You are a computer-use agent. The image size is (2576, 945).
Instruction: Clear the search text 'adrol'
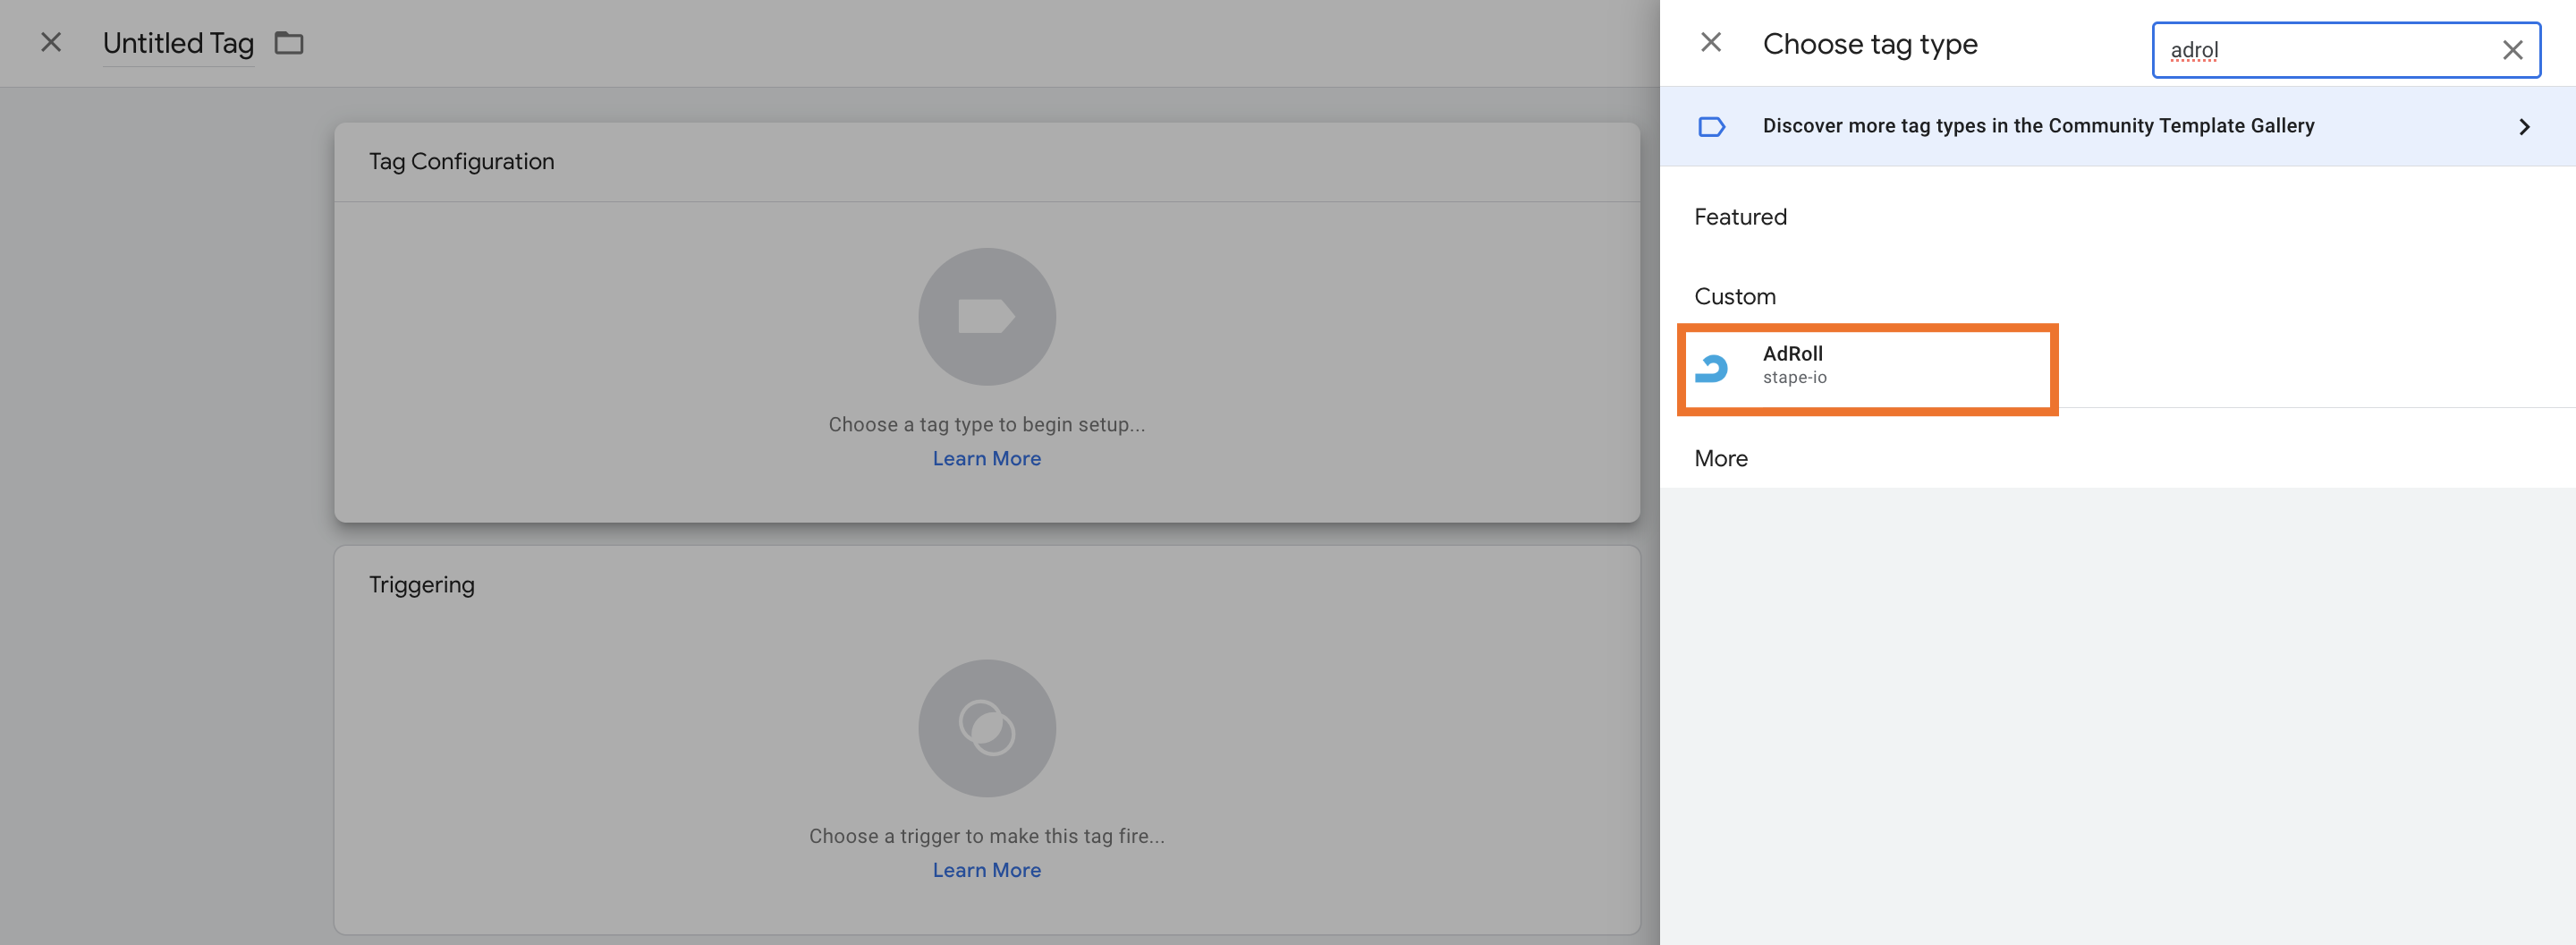pos(2512,50)
